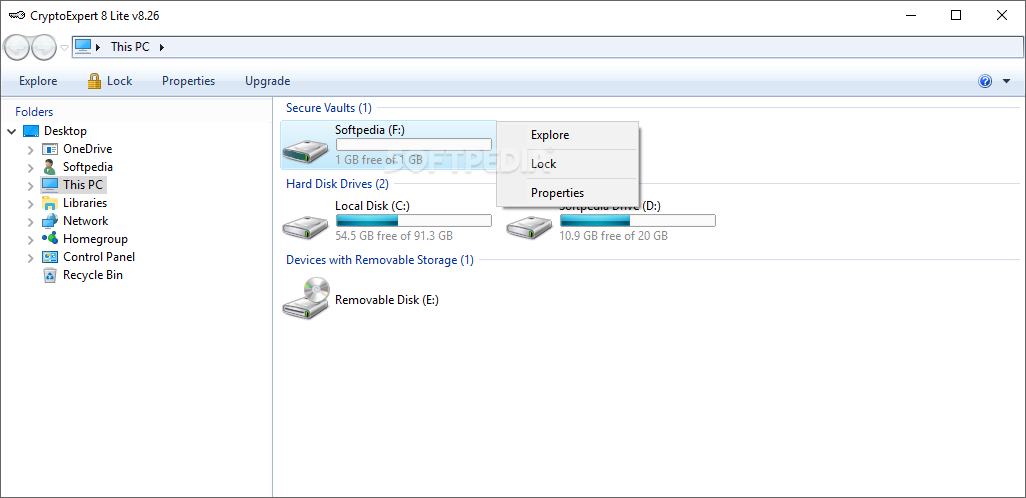Screen dimensions: 1026x498
Task: Click the Homegroup label in the tree
Action: [96, 239]
